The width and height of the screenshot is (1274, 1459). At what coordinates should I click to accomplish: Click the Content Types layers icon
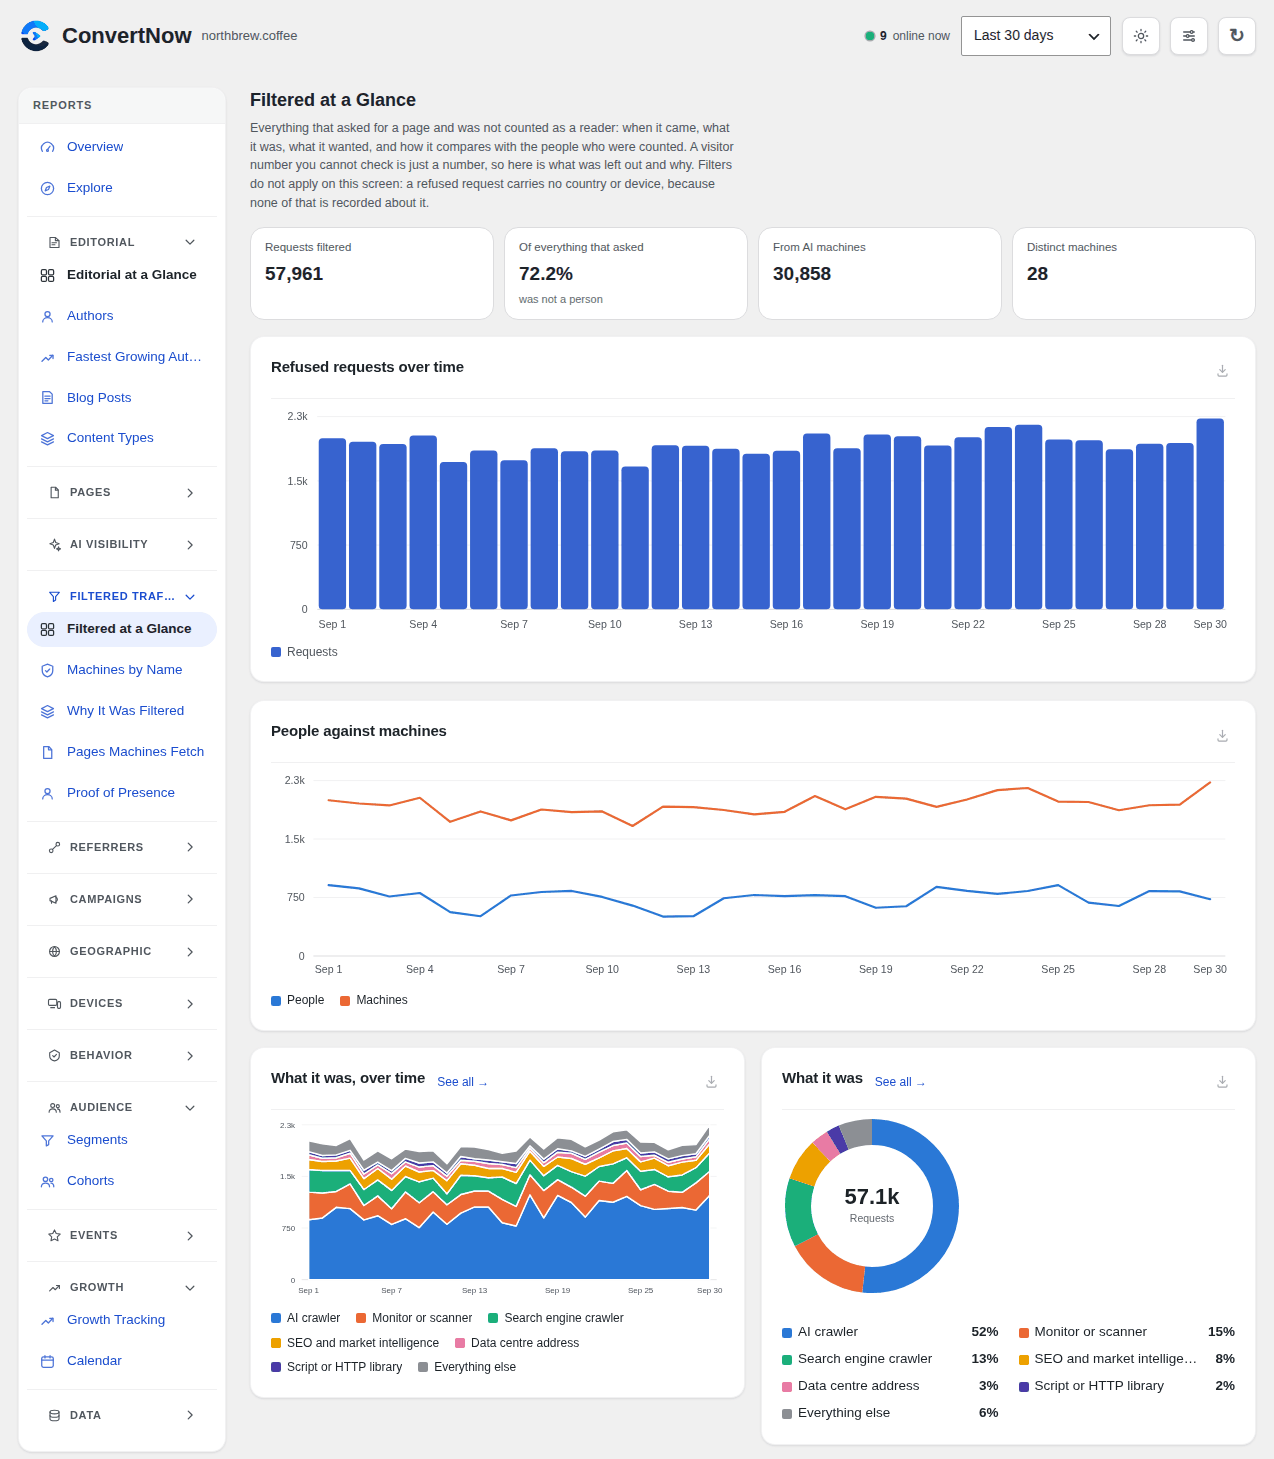click(x=47, y=438)
